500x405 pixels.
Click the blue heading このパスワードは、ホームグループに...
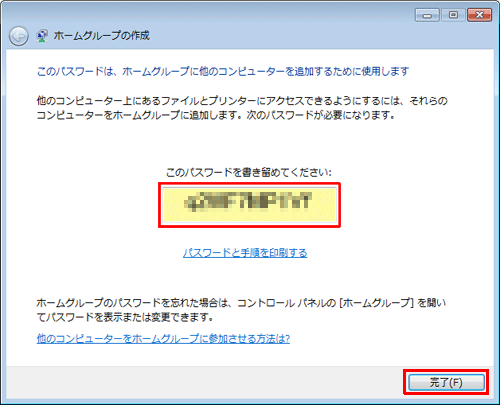223,71
